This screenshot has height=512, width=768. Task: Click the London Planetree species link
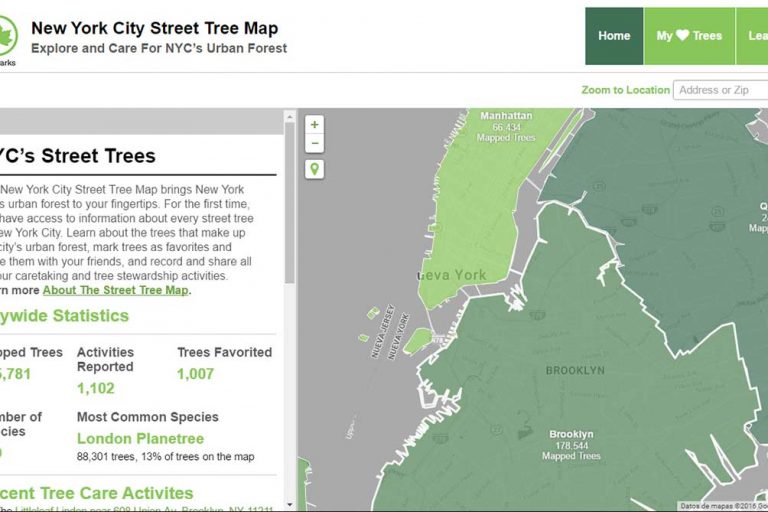[140, 439]
